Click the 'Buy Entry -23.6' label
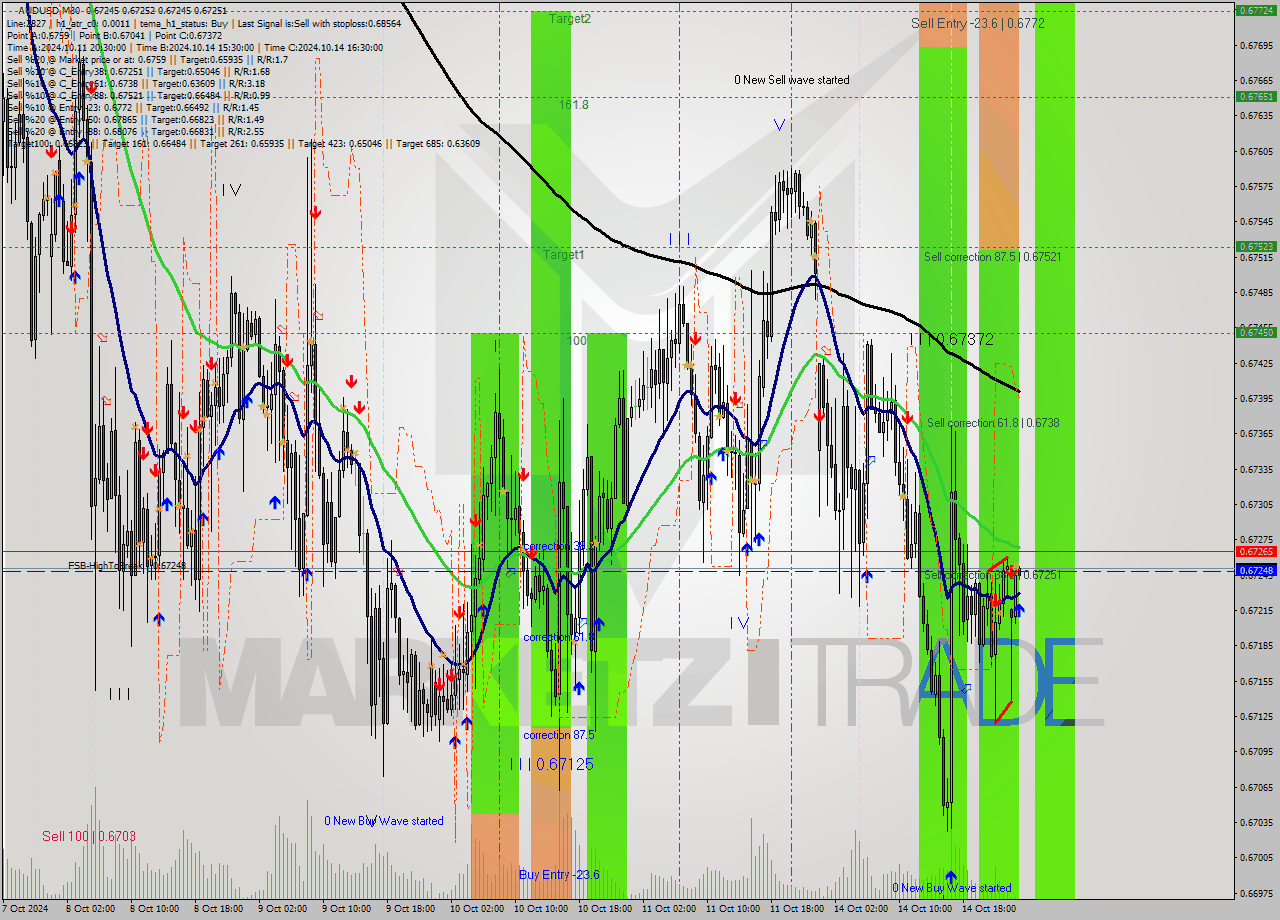The image size is (1280, 920). point(559,875)
